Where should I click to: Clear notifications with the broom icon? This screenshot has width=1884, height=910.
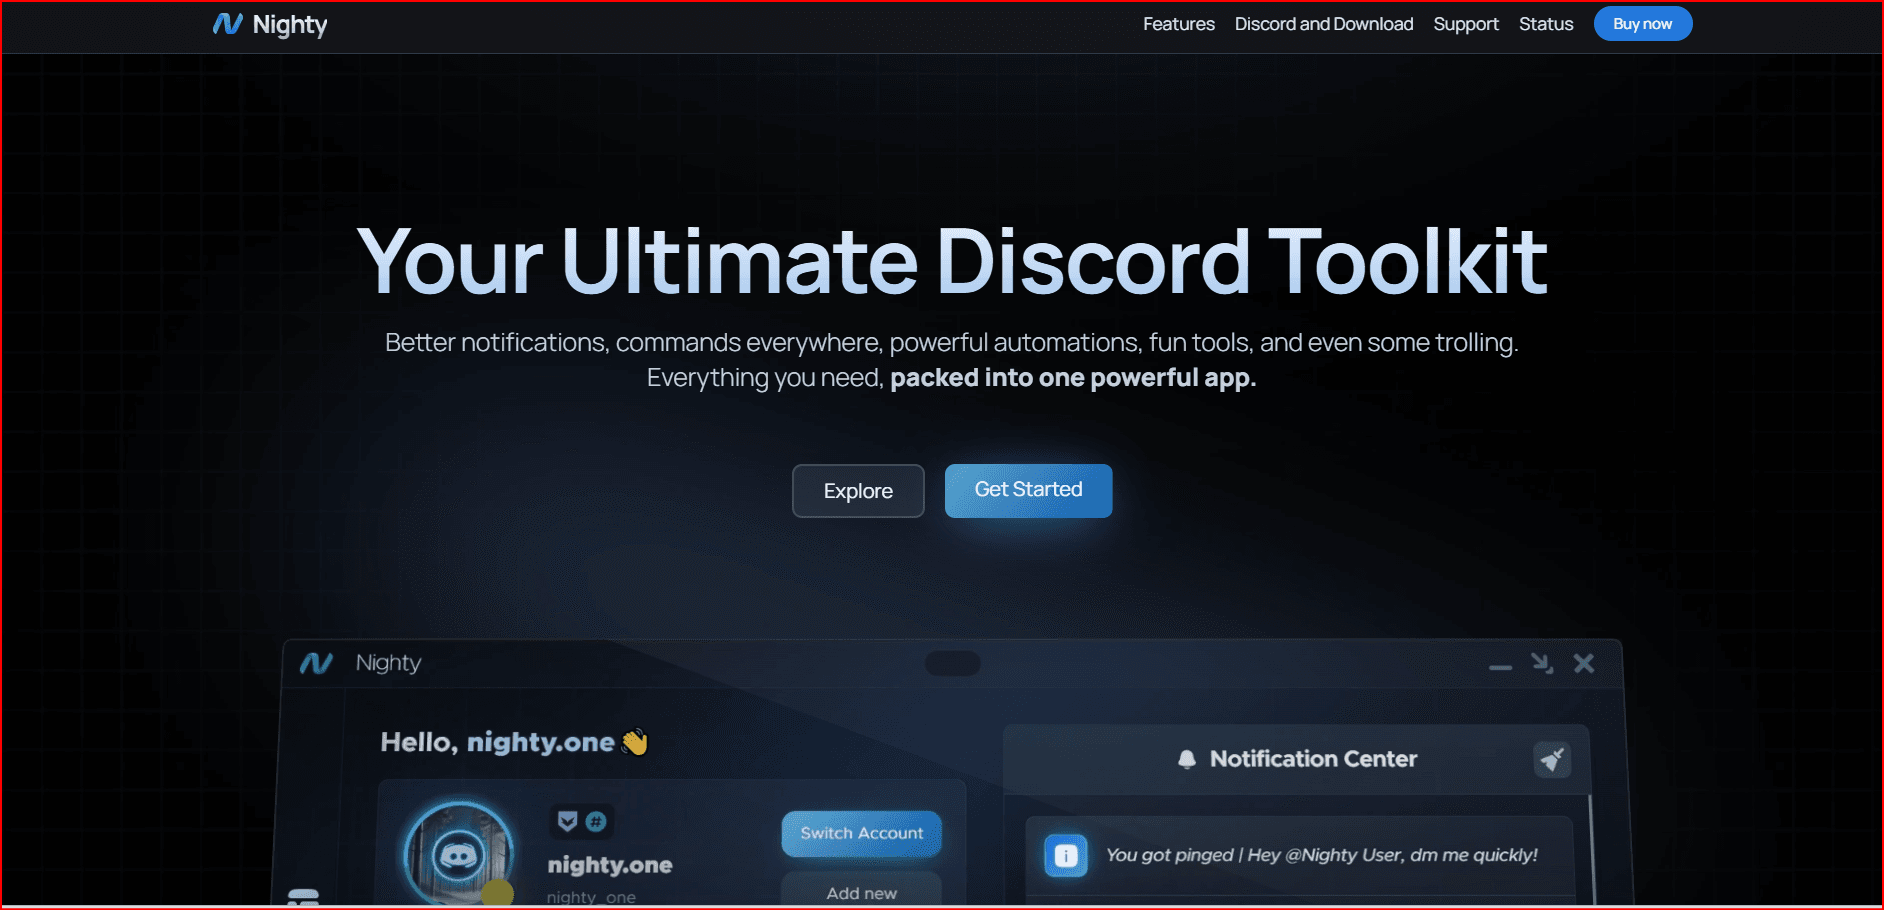point(1551,760)
